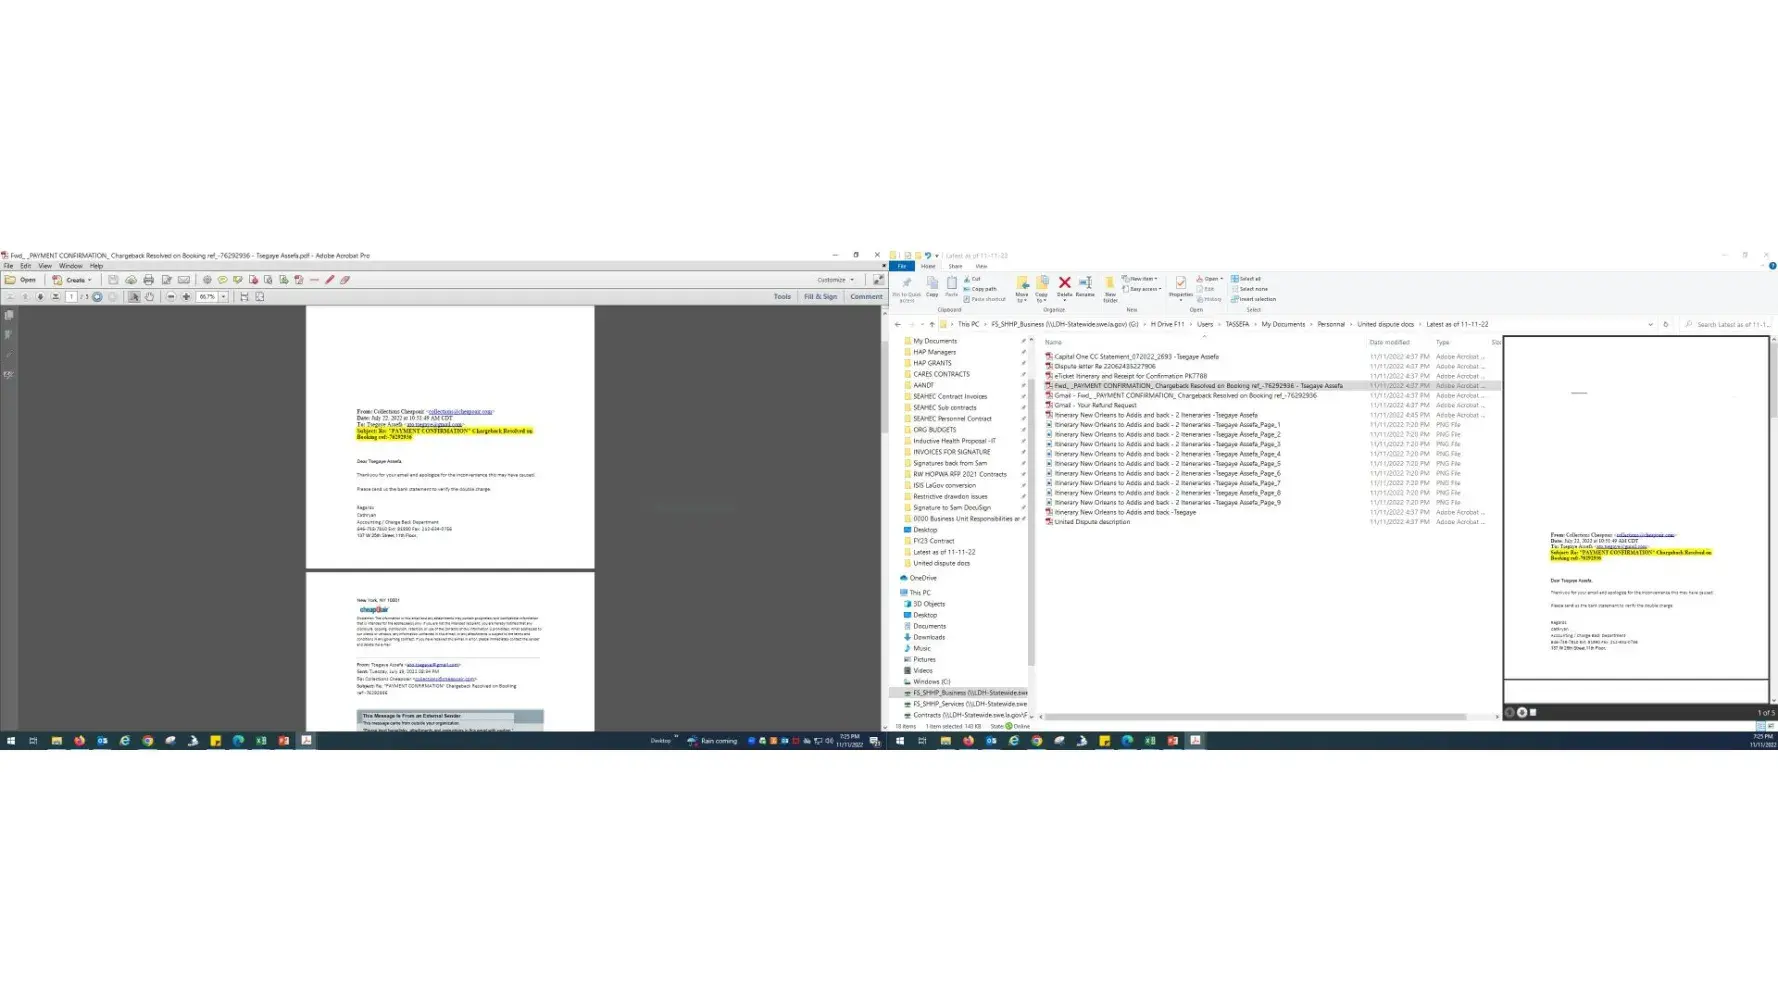1778x1000 pixels.
Task: Click the File tab in File Explorer
Action: point(902,266)
